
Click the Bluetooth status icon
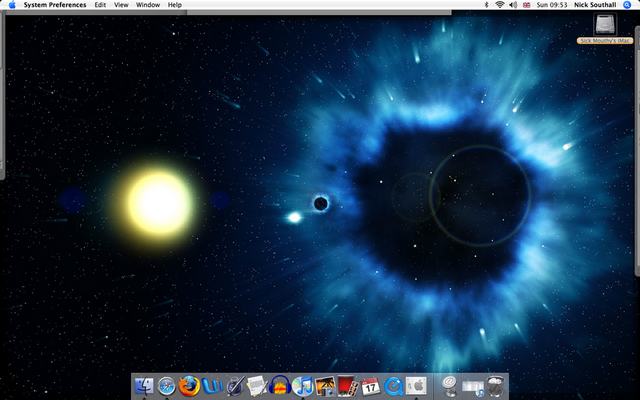(x=486, y=5)
